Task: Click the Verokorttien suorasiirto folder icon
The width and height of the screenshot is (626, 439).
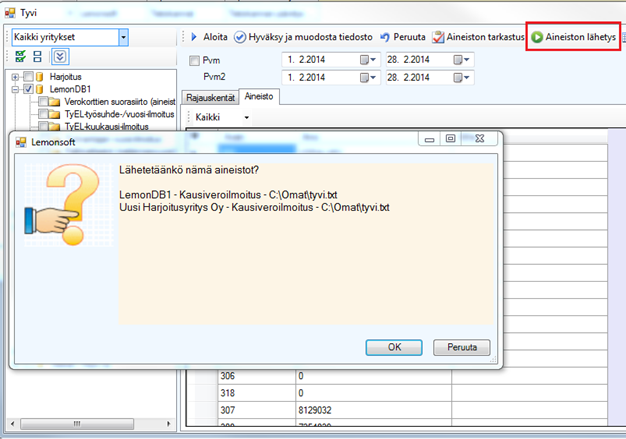Action: [x=55, y=102]
